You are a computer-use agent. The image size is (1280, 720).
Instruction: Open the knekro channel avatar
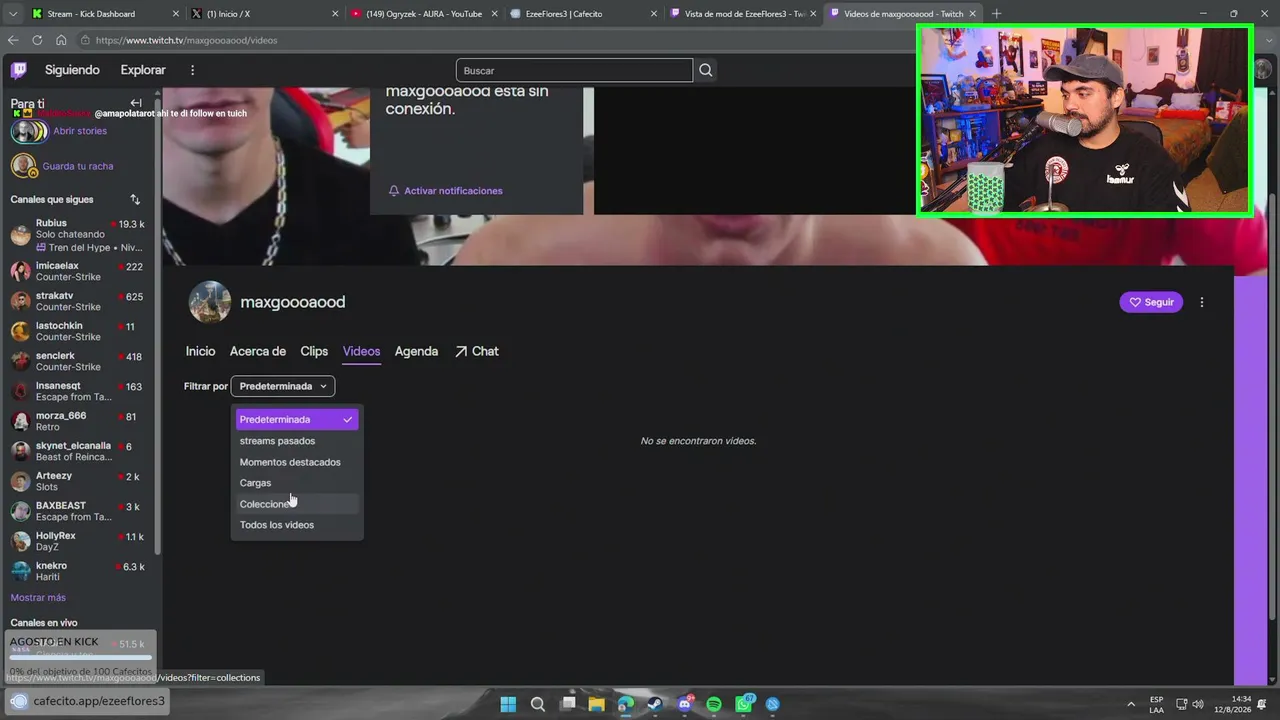(21, 571)
